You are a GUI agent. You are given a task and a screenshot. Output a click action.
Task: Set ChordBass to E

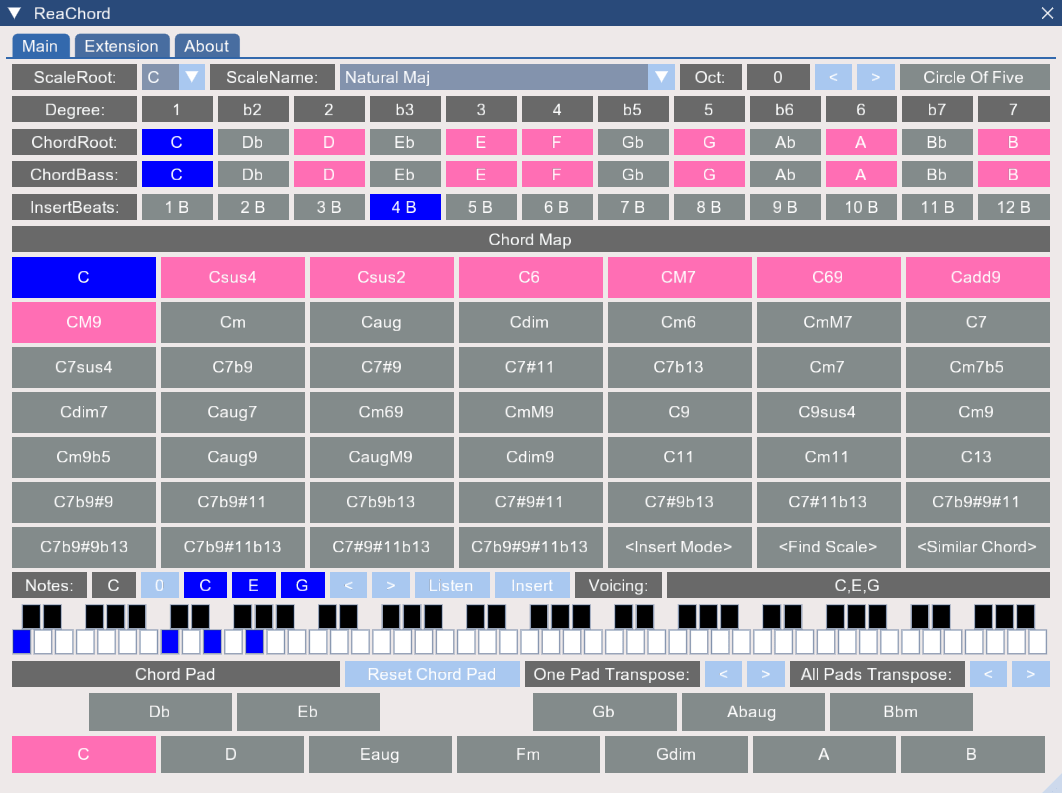(481, 174)
